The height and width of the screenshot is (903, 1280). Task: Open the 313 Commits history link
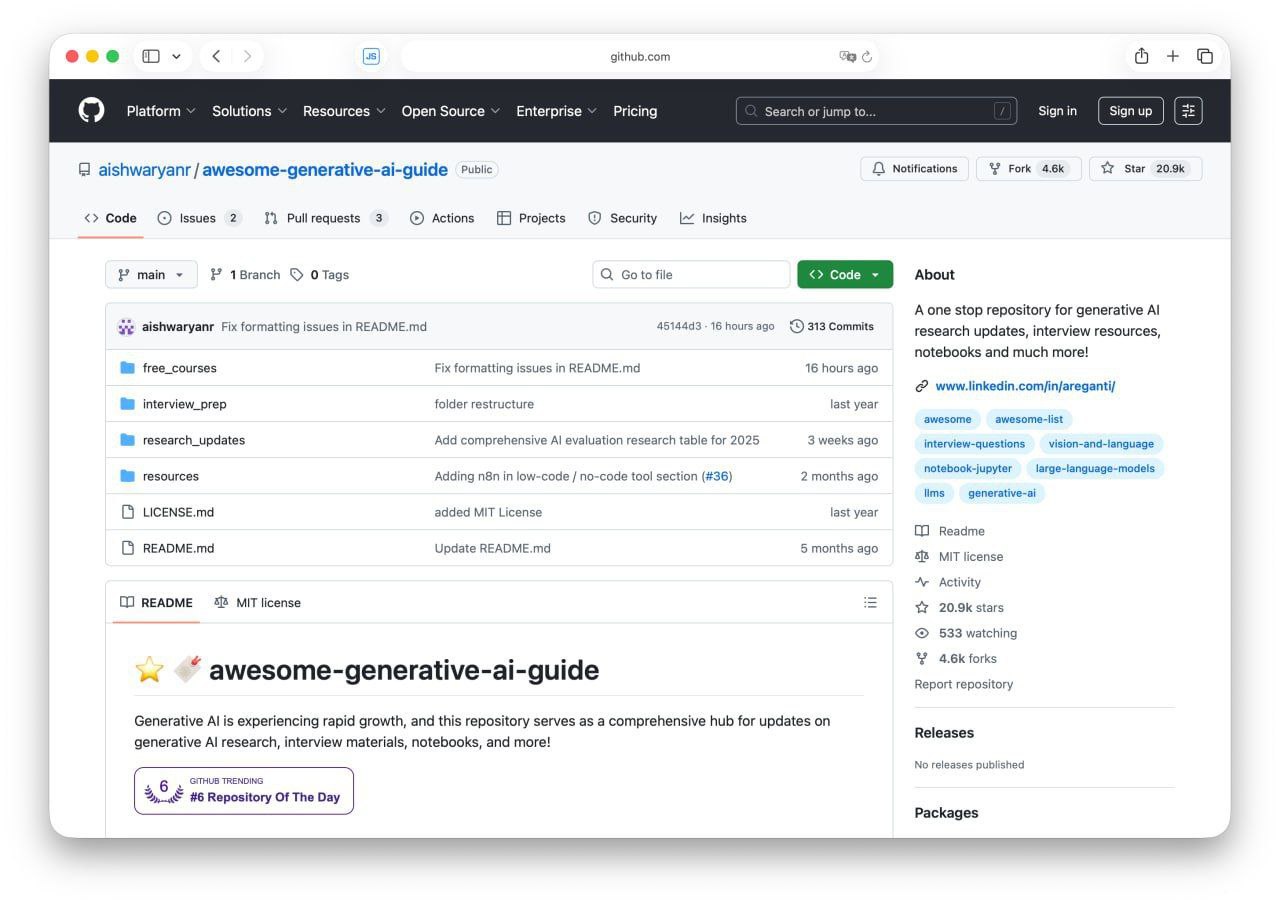click(x=832, y=327)
